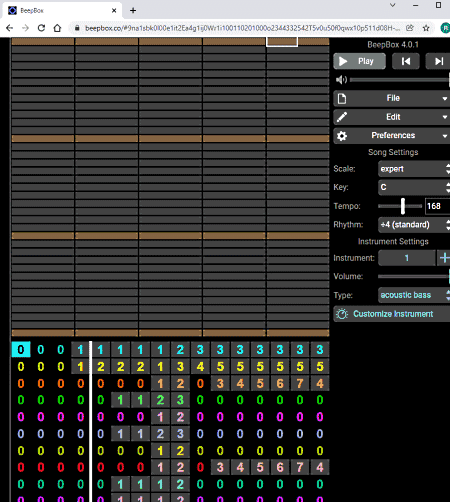Select cyan pattern 2 in first track row
450x502 pixels.
pos(180,349)
